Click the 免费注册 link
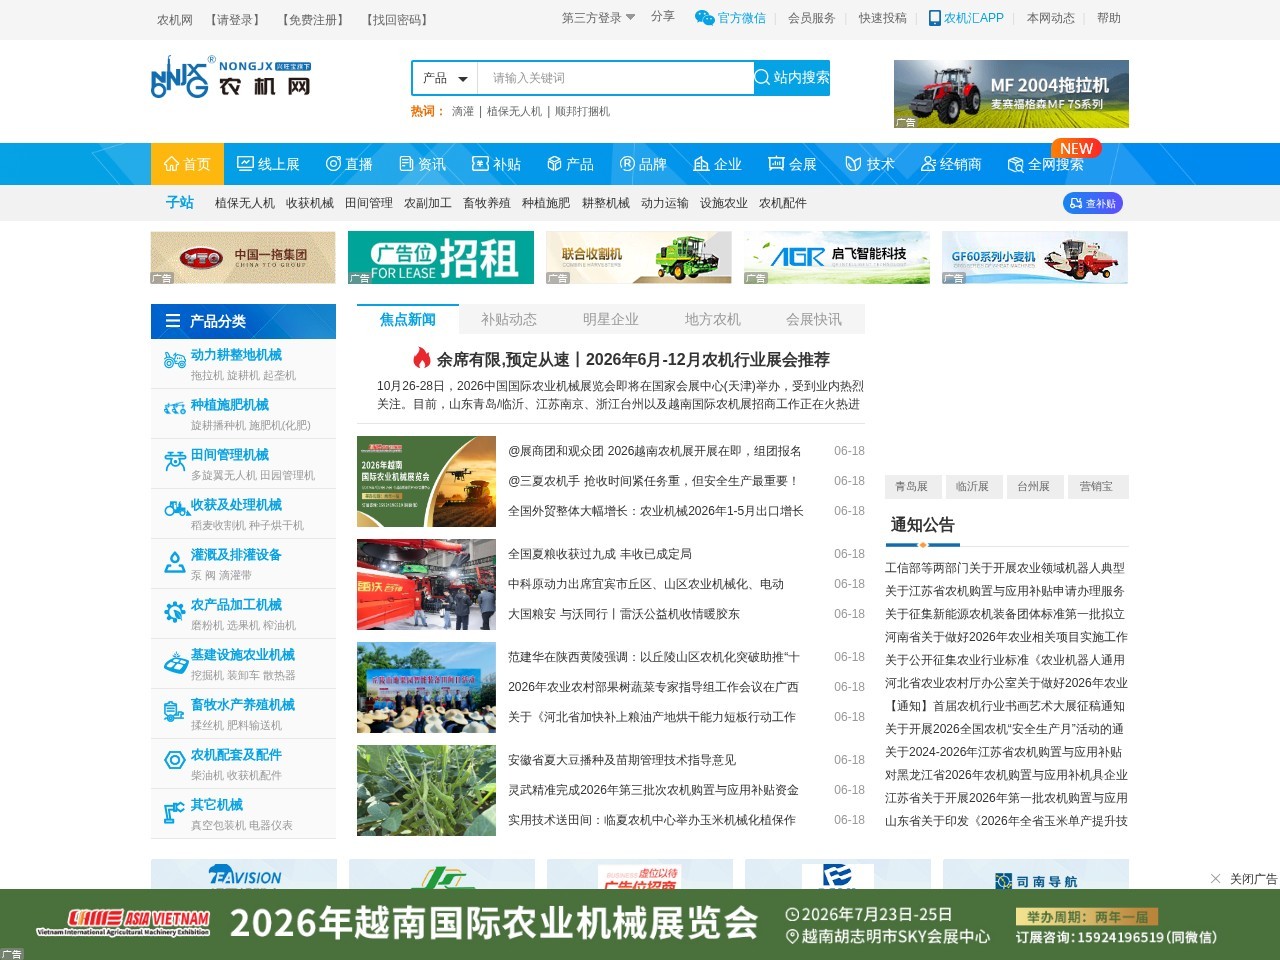 313,20
